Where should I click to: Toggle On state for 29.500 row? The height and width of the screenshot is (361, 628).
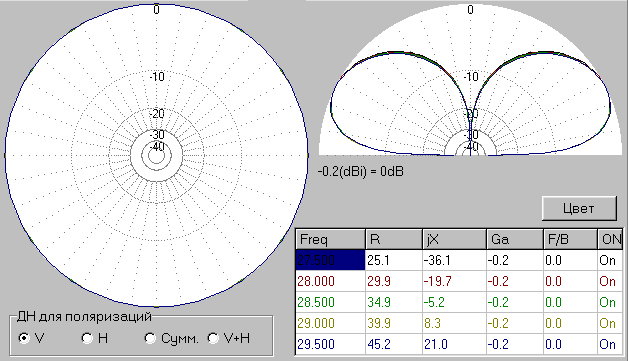(610, 344)
